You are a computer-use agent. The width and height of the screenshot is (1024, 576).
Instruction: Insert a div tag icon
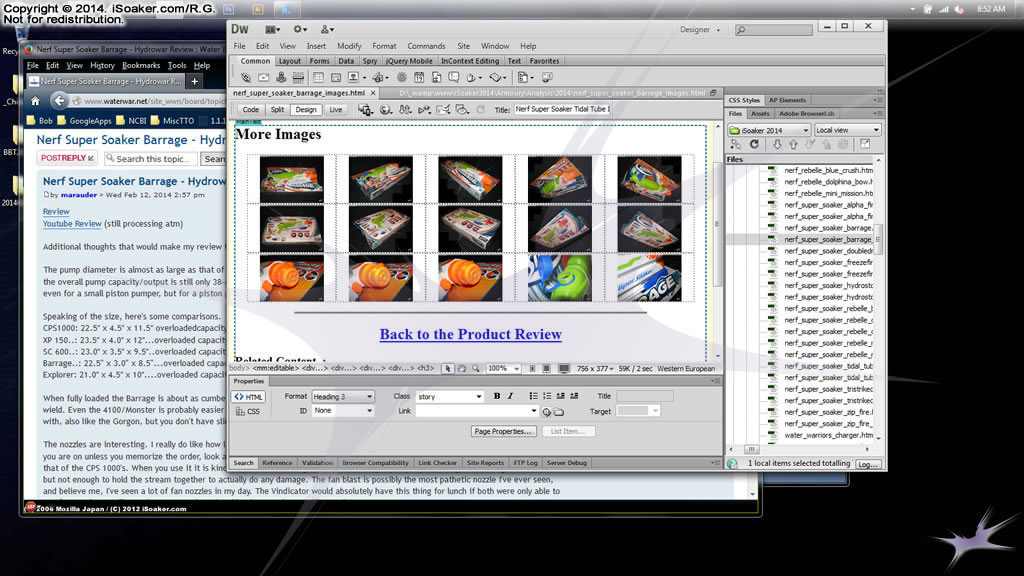pos(336,77)
